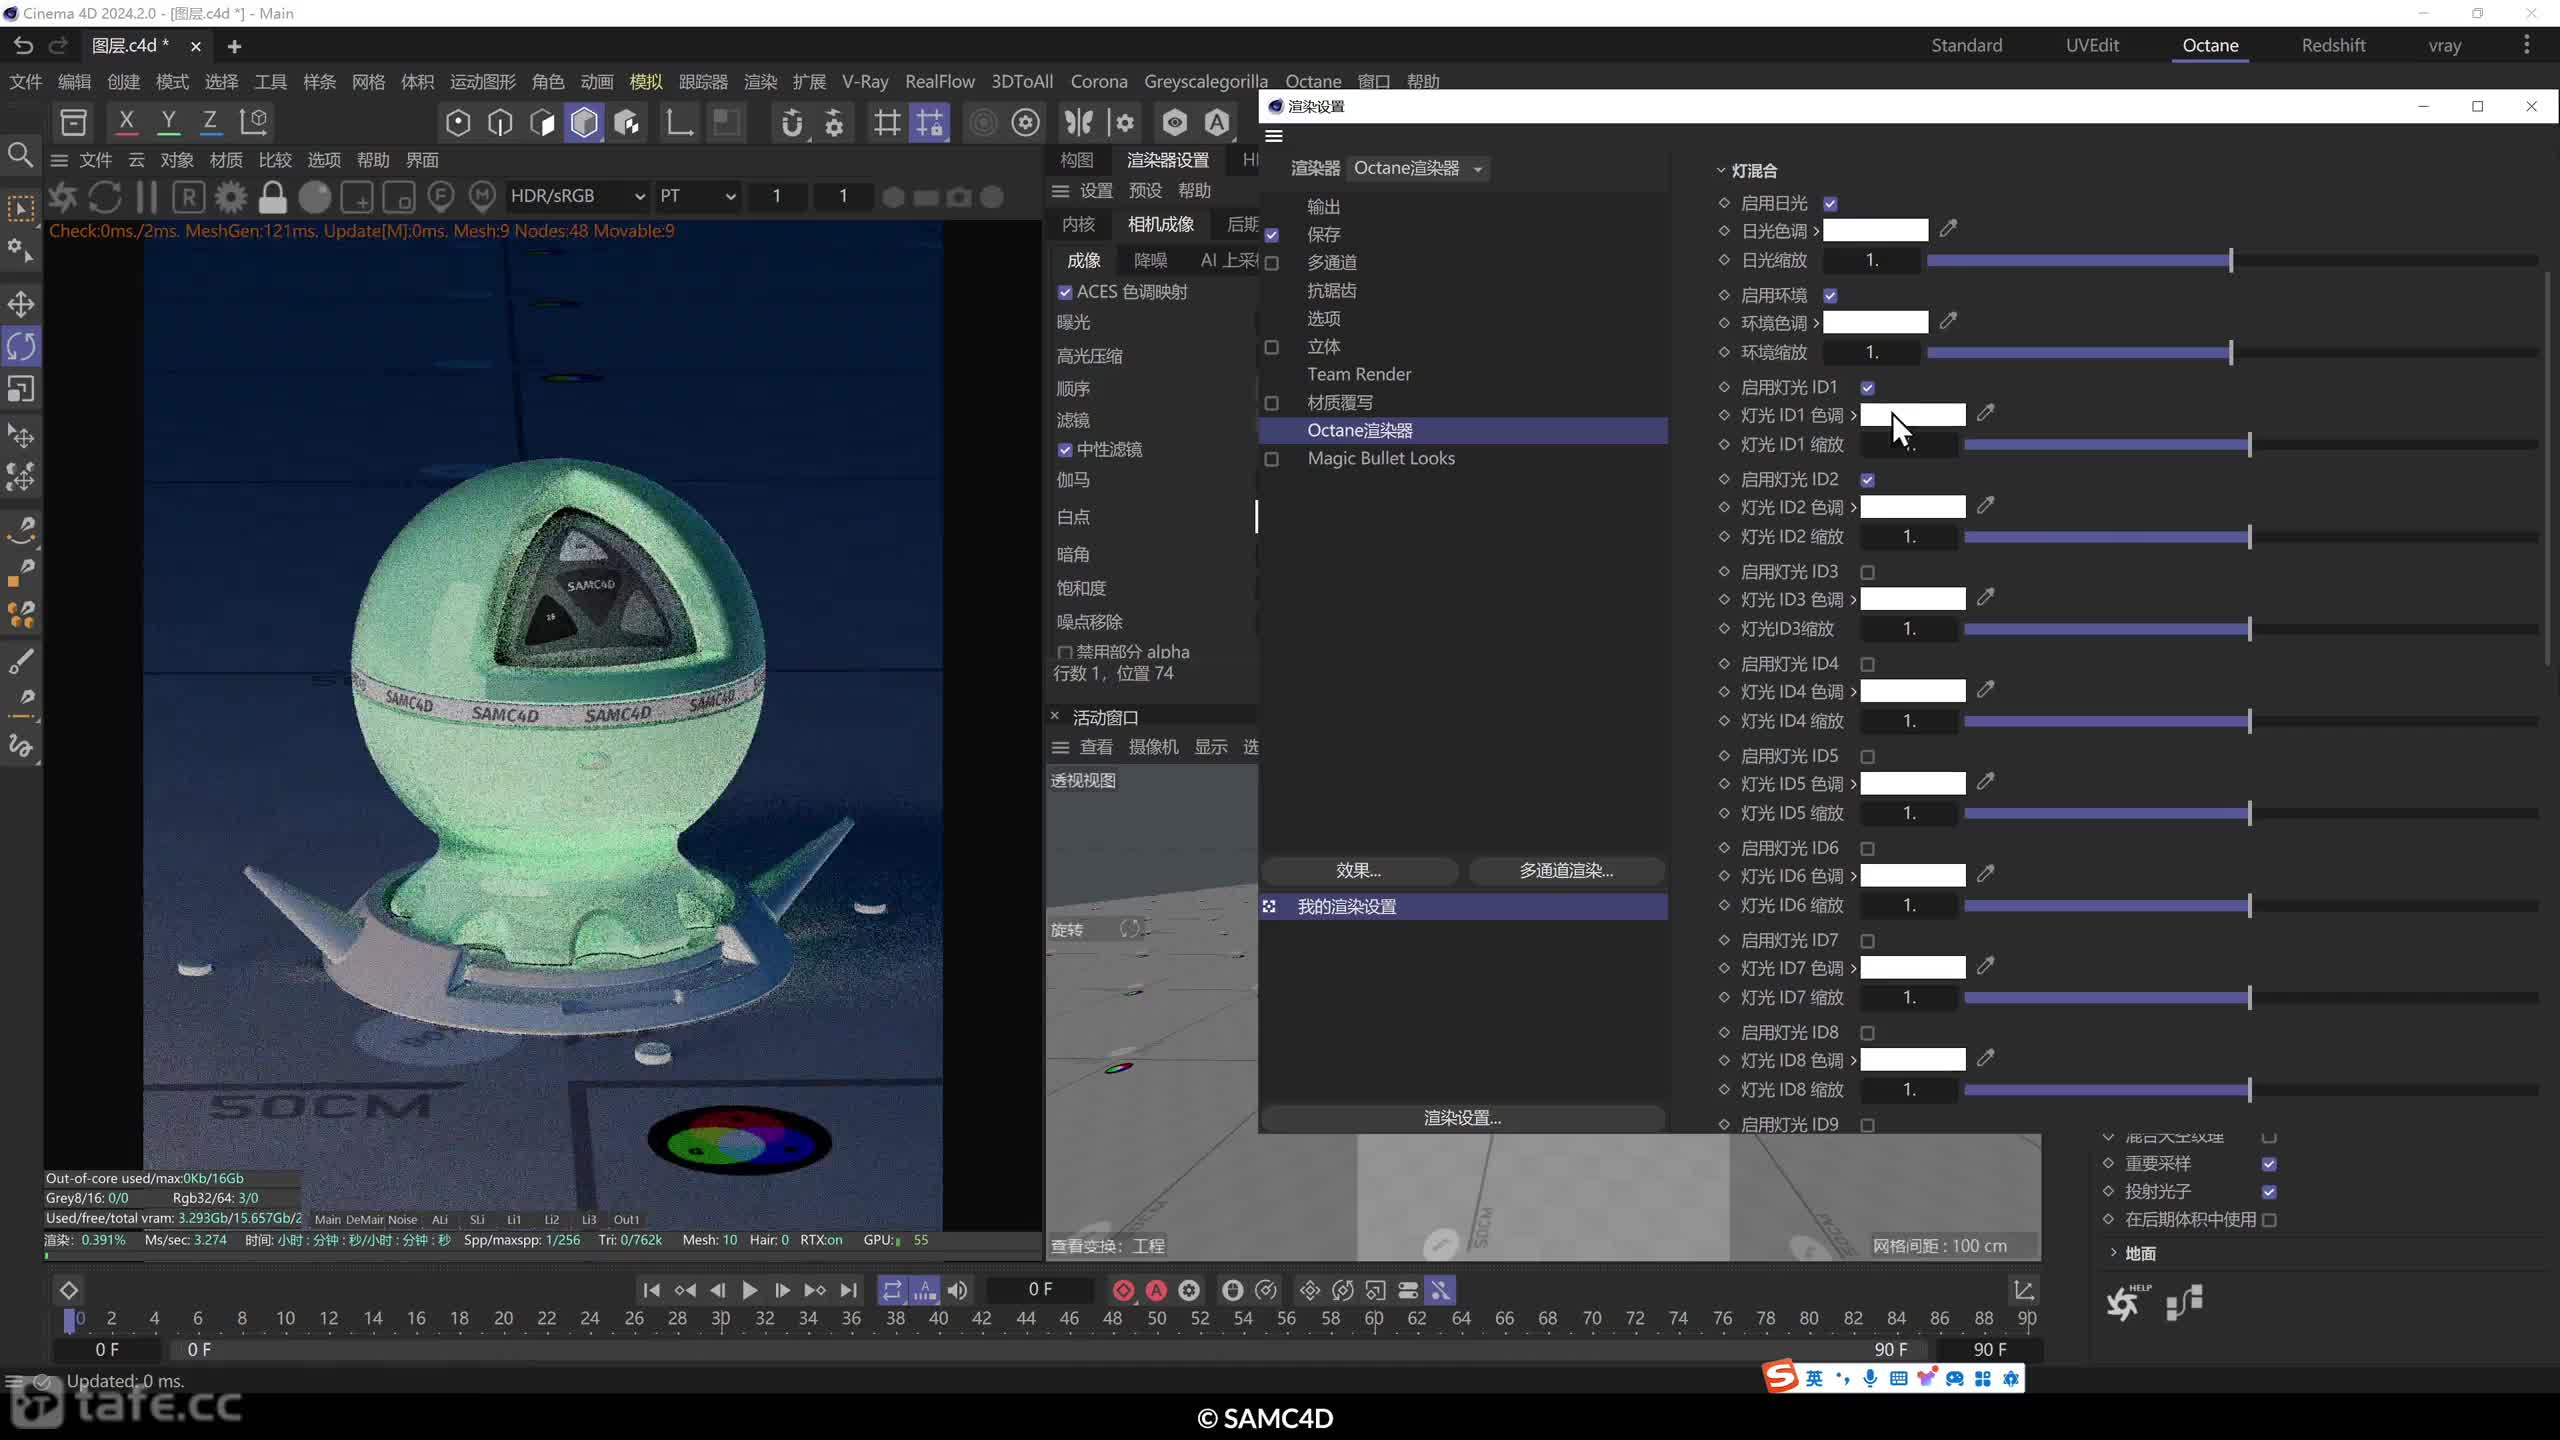Pick Light ID1 tint with eyedropper

tap(1985, 413)
